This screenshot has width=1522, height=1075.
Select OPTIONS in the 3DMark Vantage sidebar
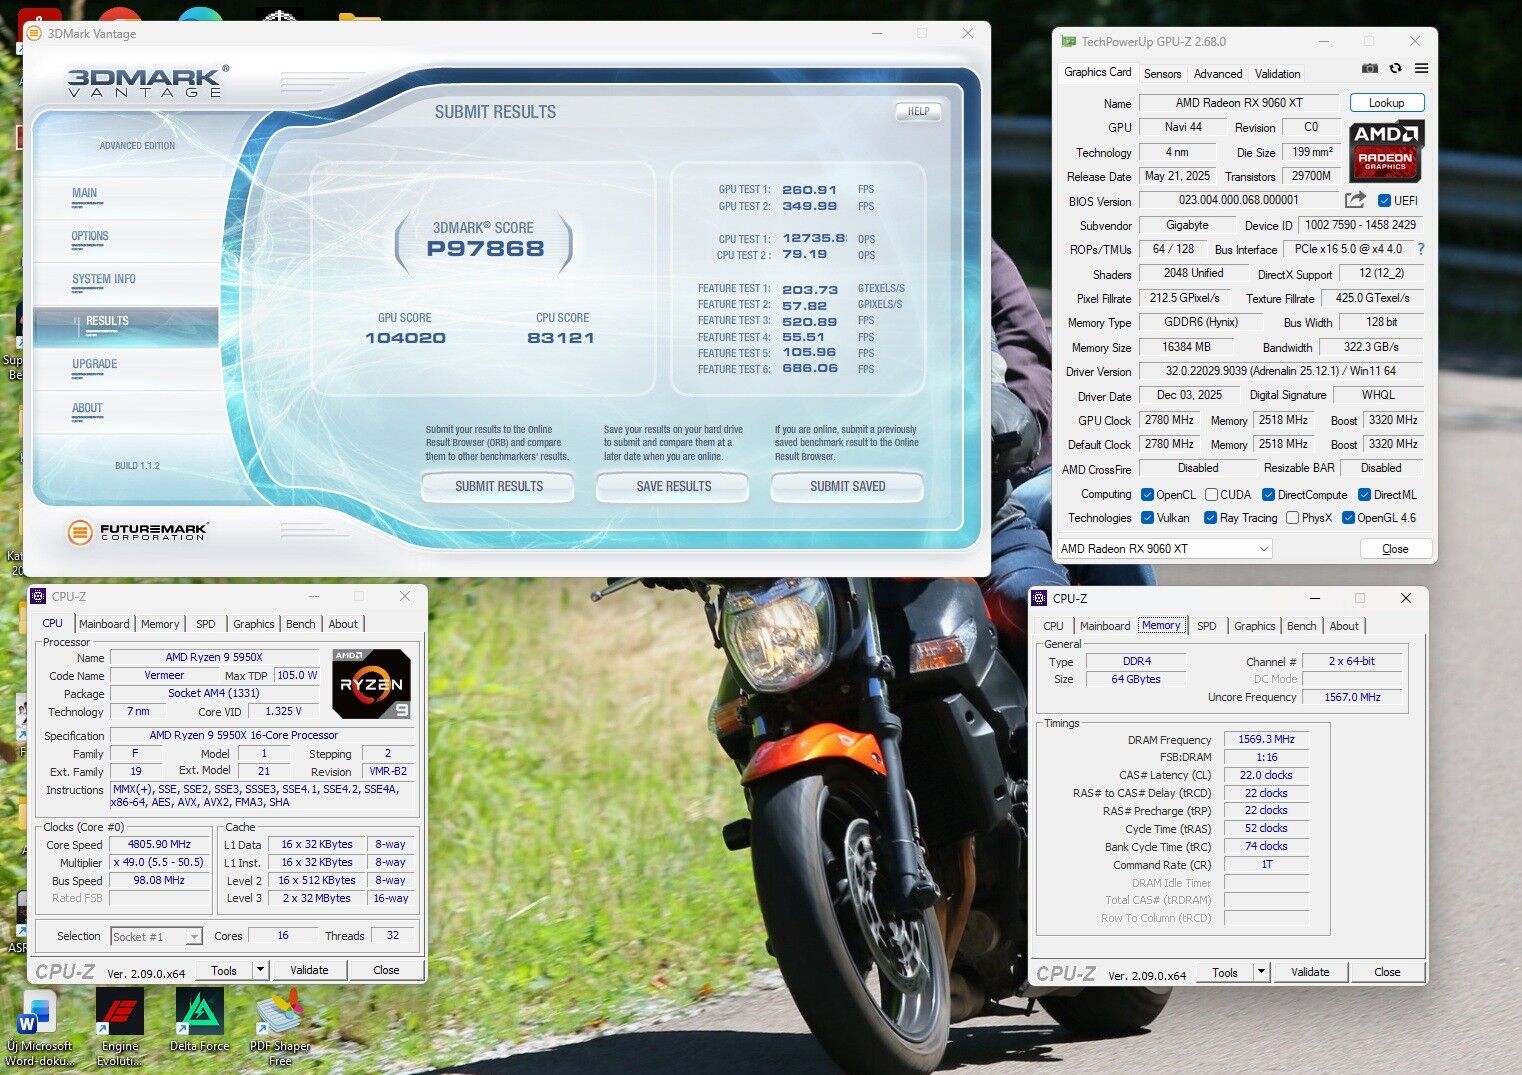click(x=90, y=237)
